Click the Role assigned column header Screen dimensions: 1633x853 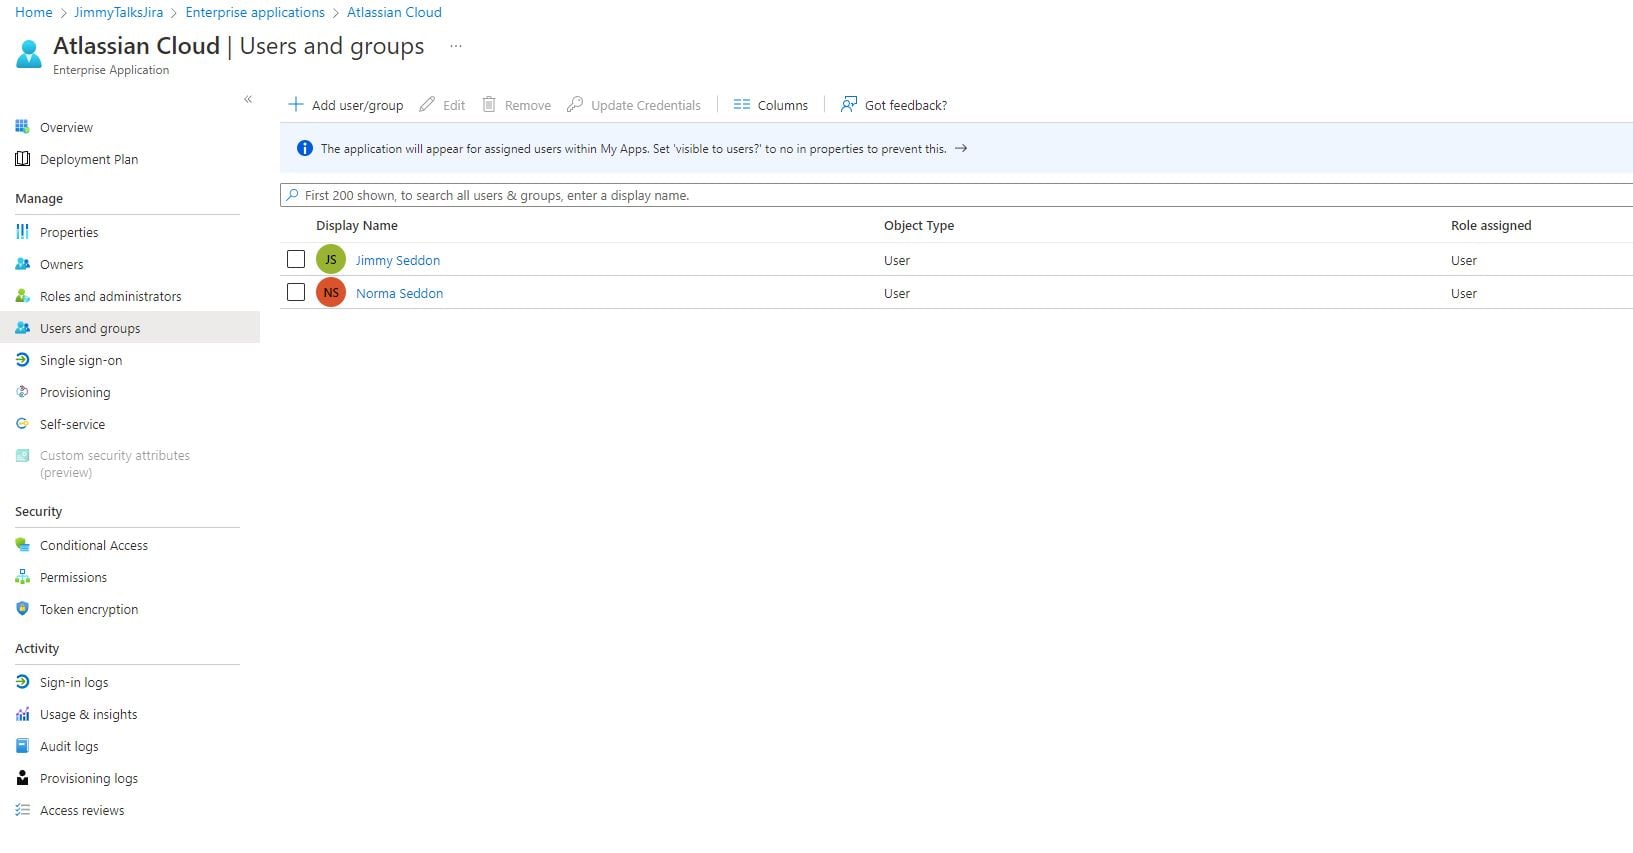click(1491, 225)
